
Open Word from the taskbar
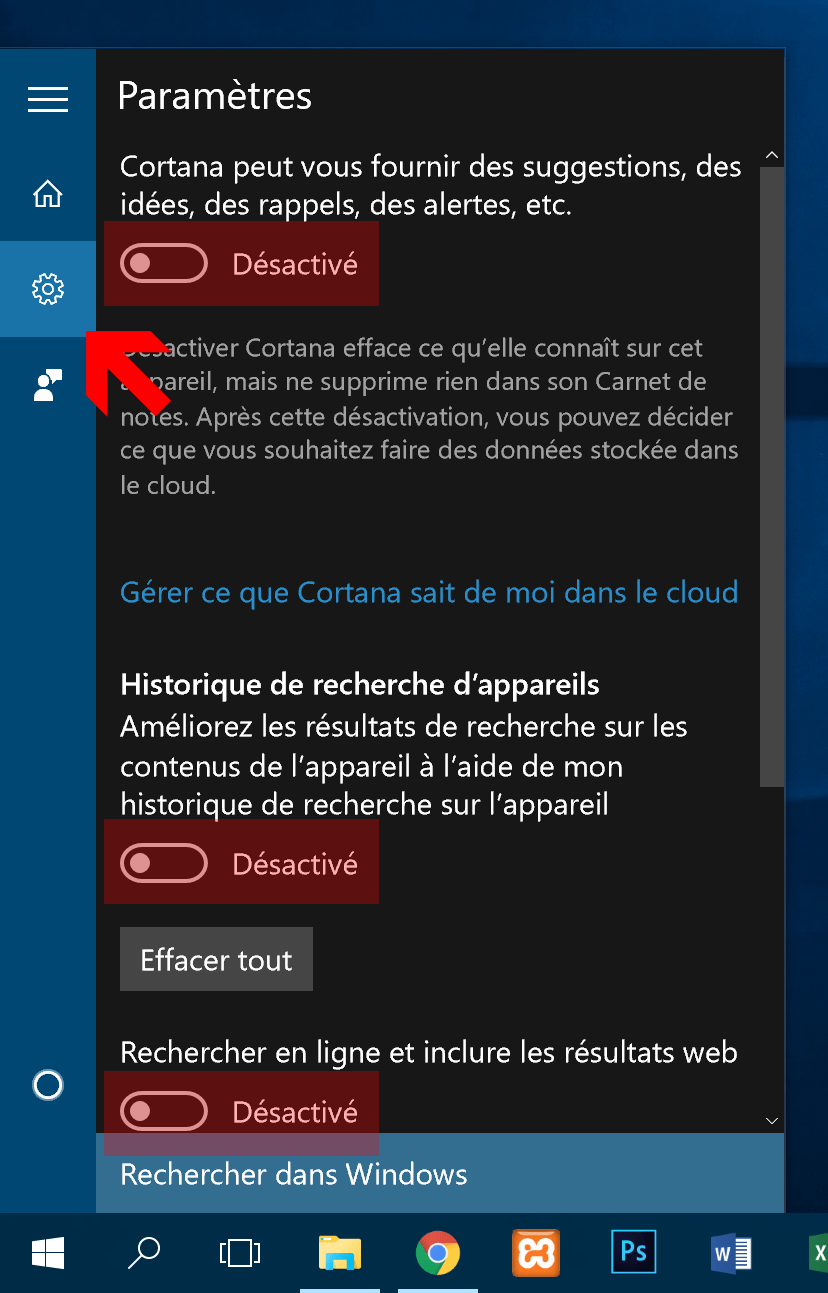click(x=731, y=1252)
